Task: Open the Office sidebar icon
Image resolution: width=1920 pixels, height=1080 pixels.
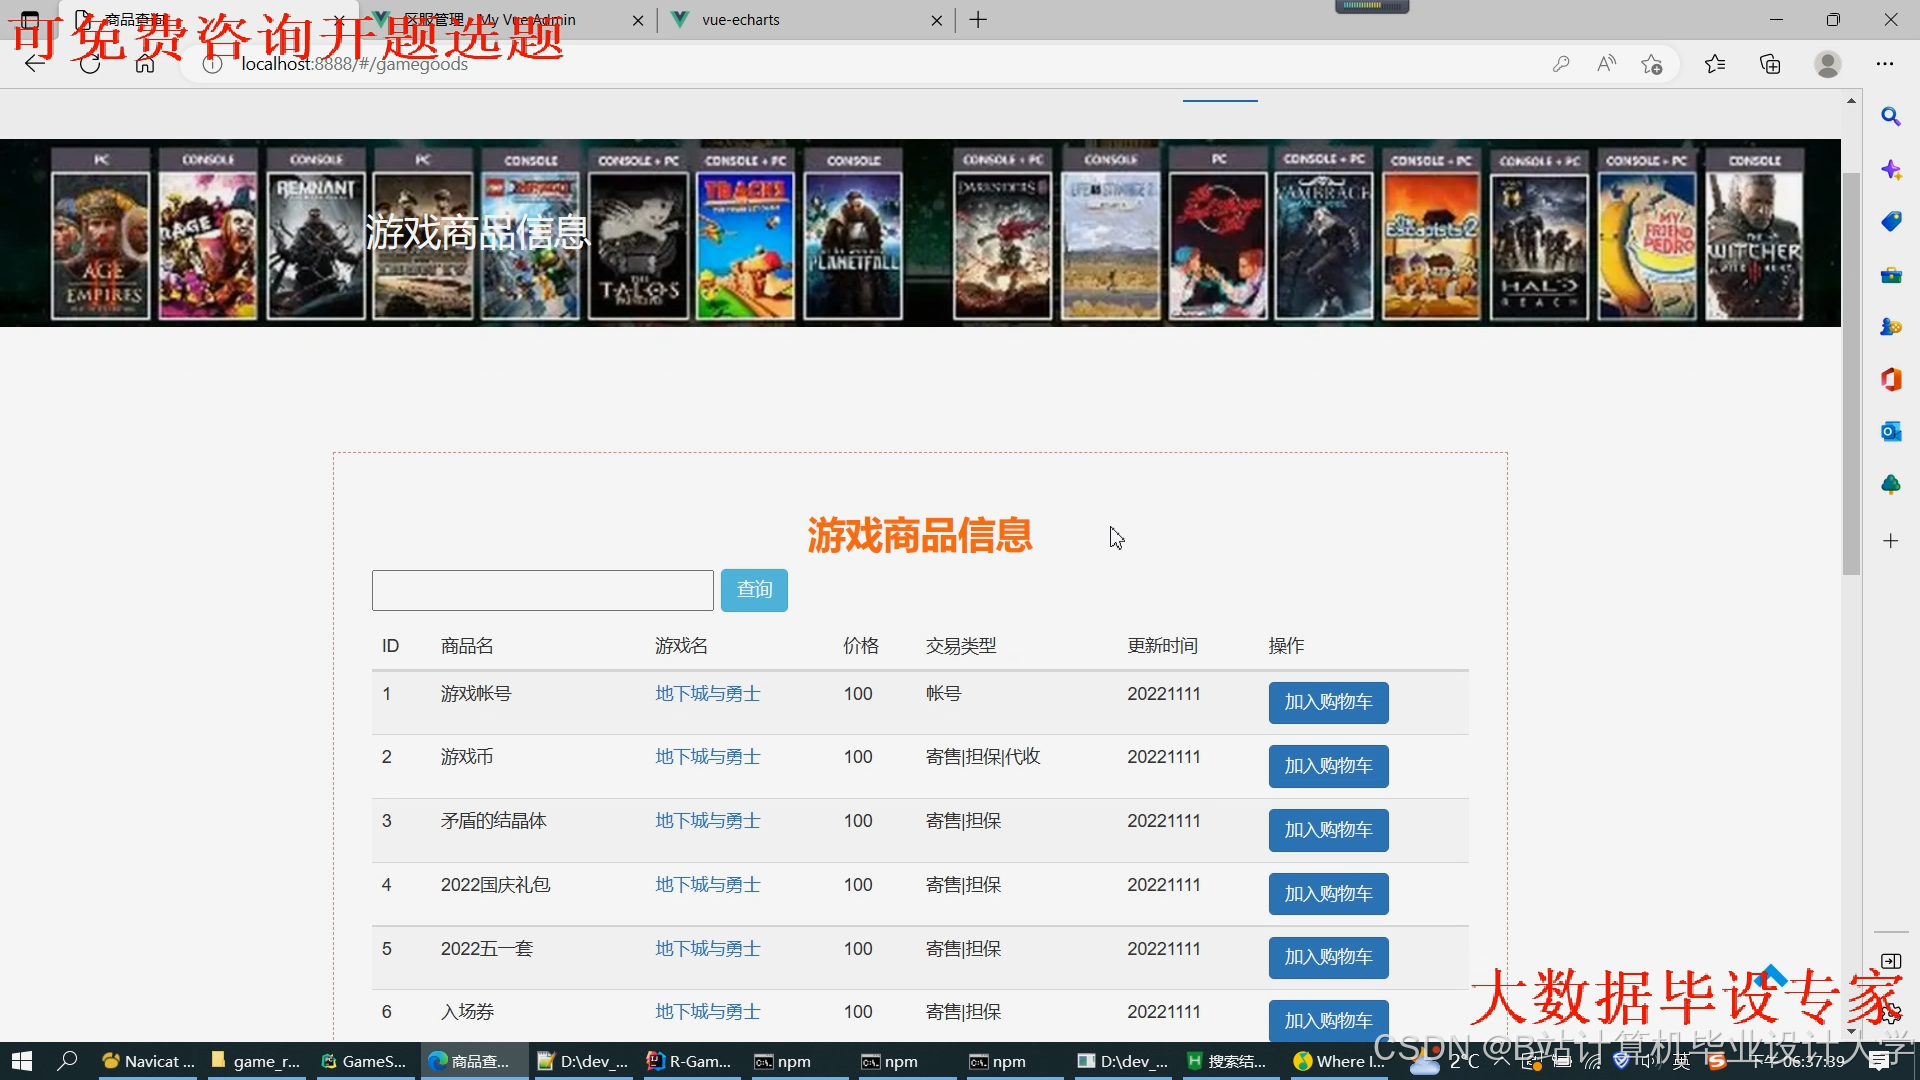Action: click(1890, 379)
